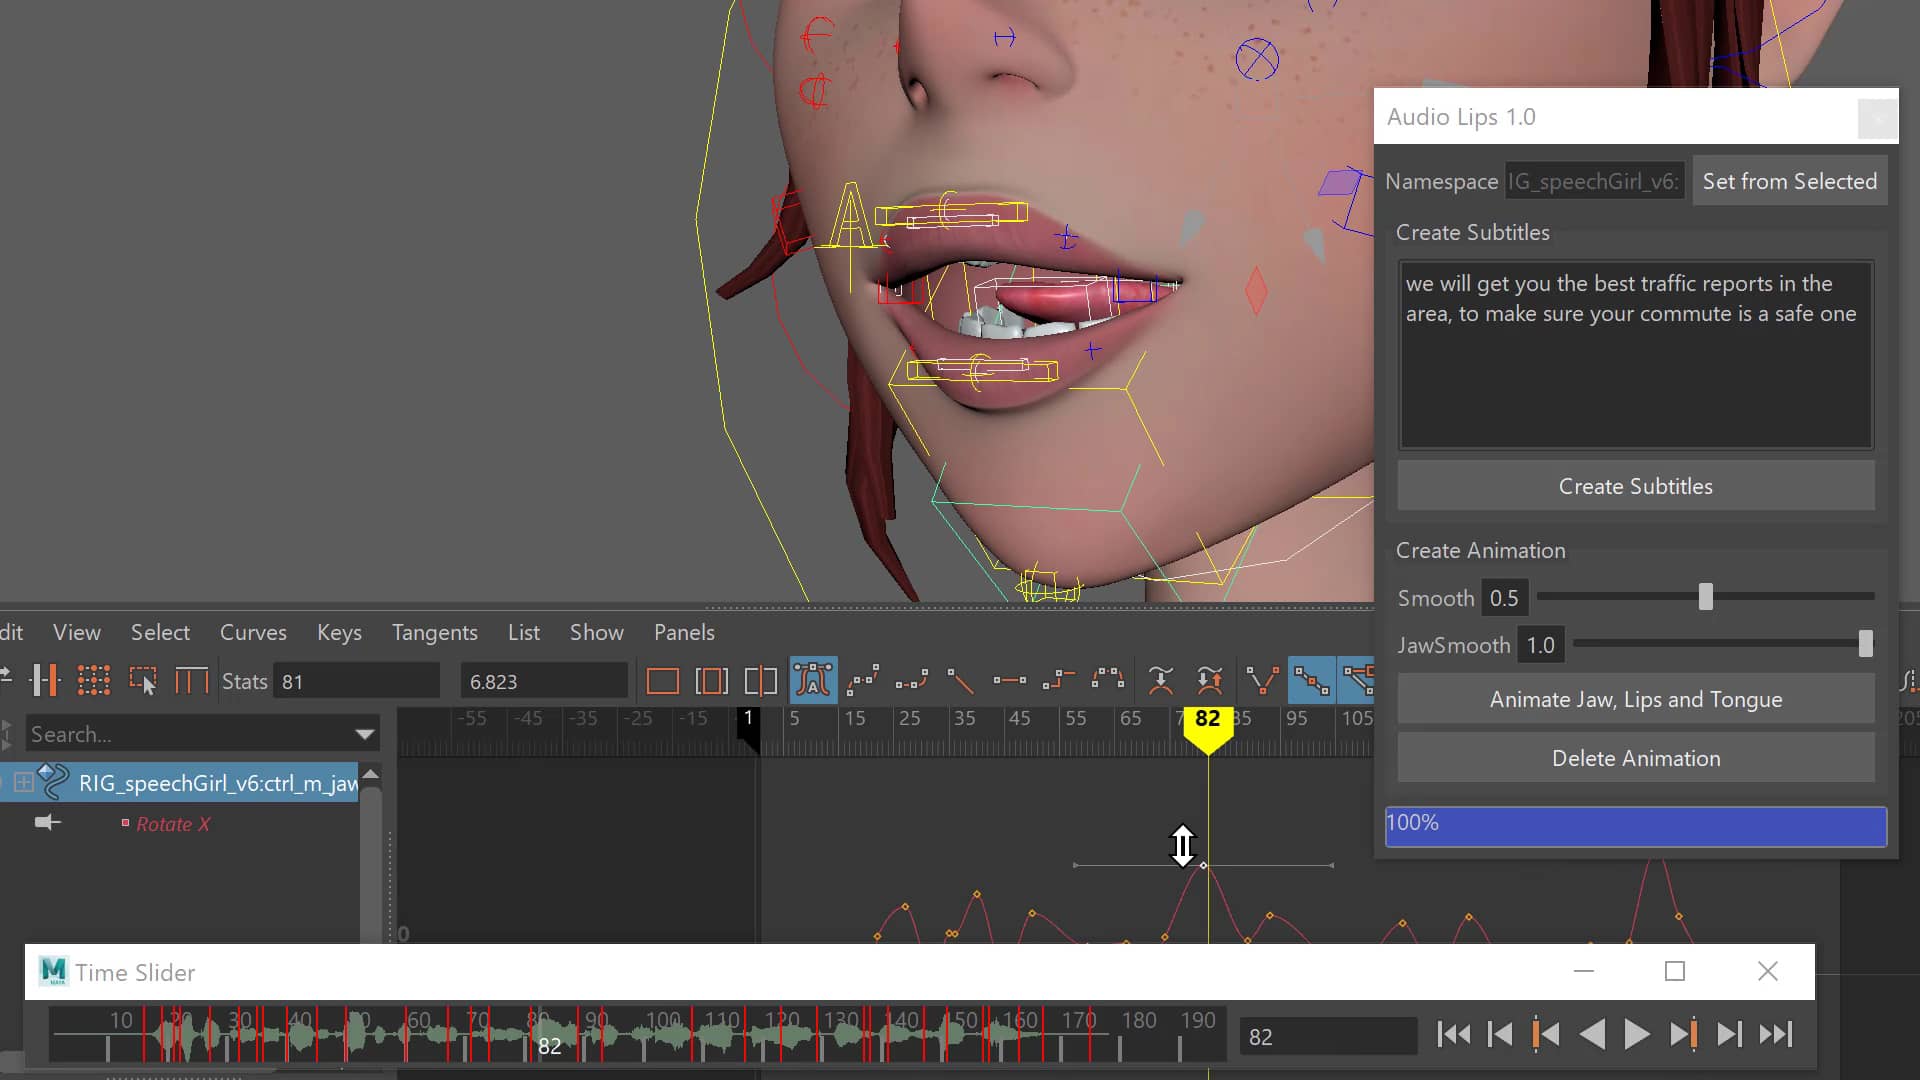This screenshot has width=1920, height=1080.
Task: Open the Curves menu
Action: 253,632
